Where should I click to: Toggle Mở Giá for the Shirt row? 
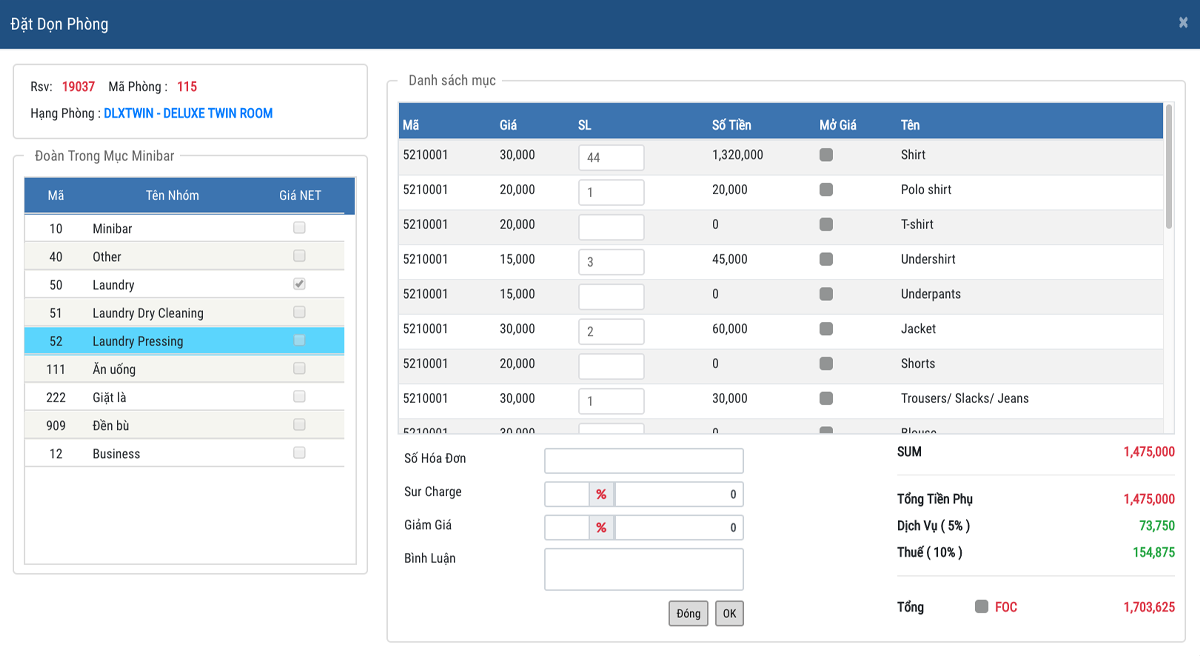coord(826,155)
